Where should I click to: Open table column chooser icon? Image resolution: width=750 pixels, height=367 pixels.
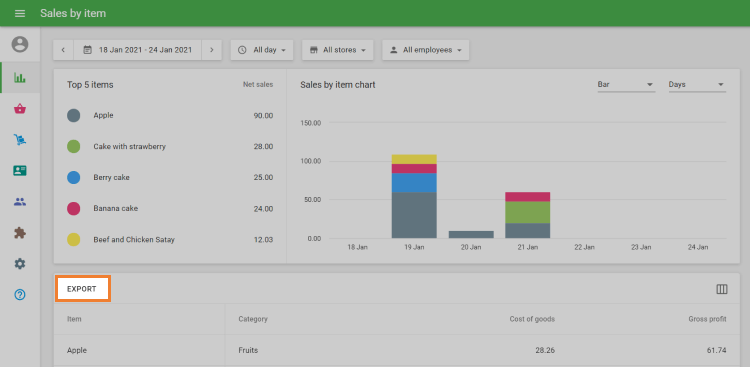(x=722, y=289)
